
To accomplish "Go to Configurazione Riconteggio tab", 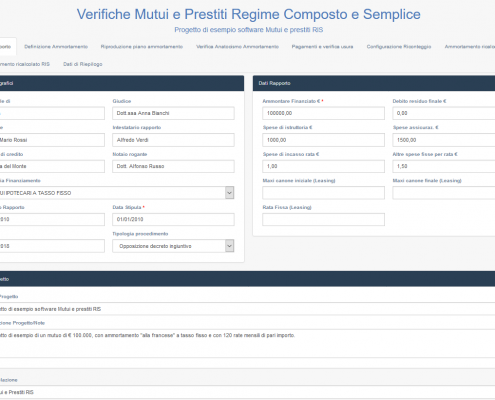I will pos(399,47).
